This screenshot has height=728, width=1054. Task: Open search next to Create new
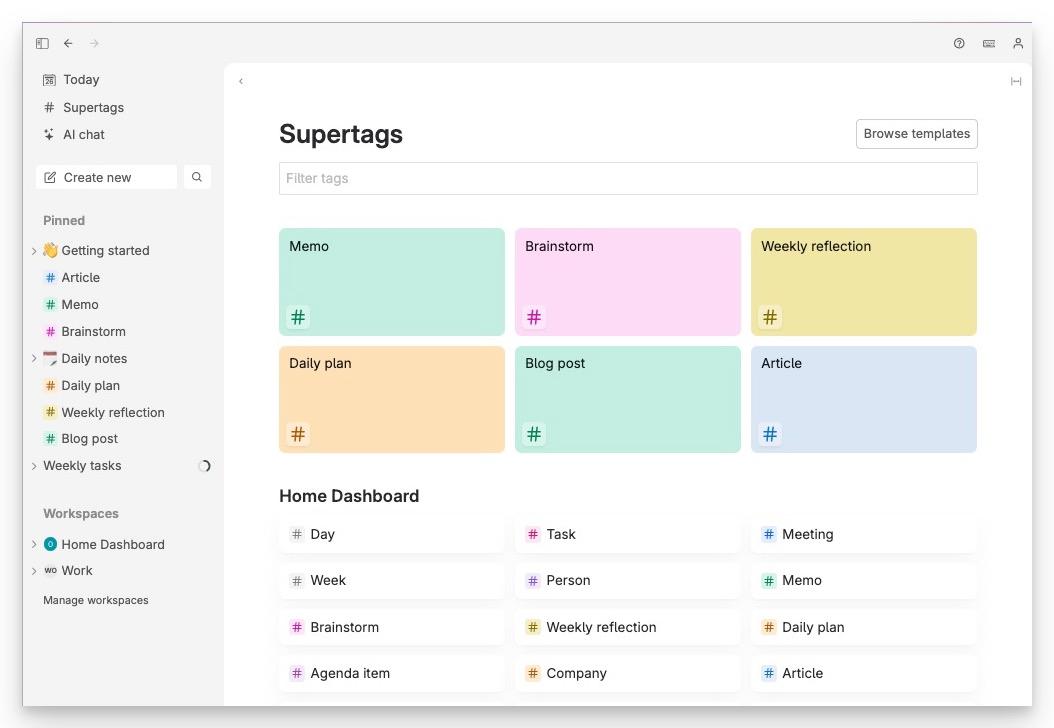tap(197, 176)
